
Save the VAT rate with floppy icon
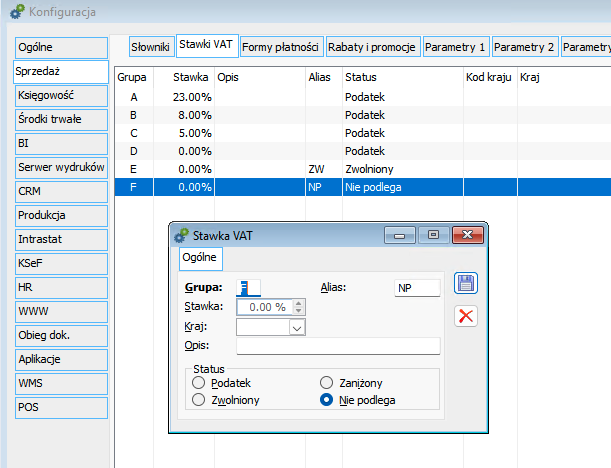coord(465,284)
